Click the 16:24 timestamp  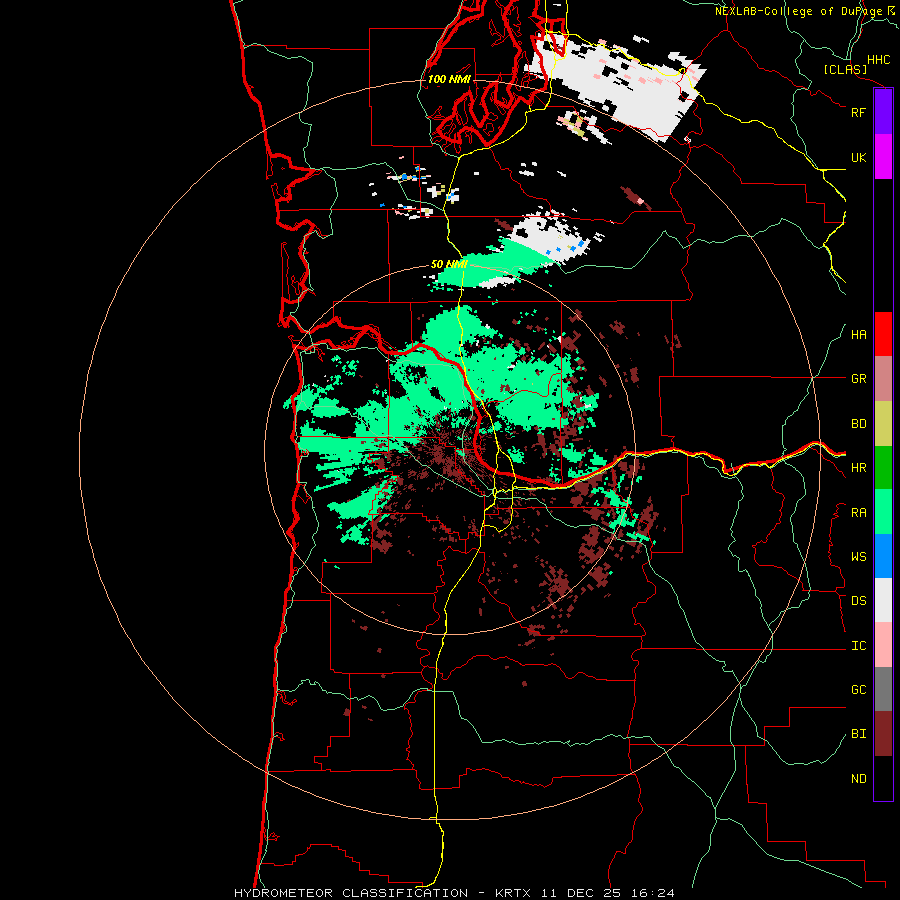655,893
